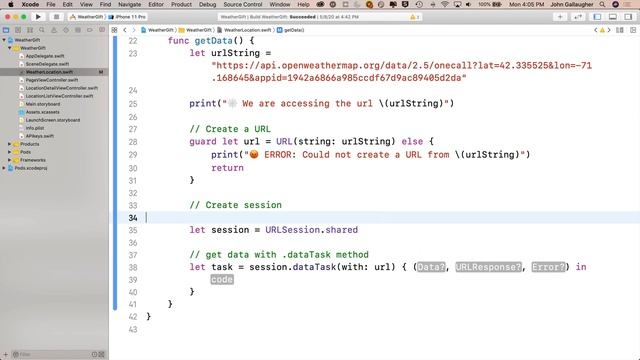
Task: Open the Test navigator tab
Action: pyautogui.click(x=66, y=30)
